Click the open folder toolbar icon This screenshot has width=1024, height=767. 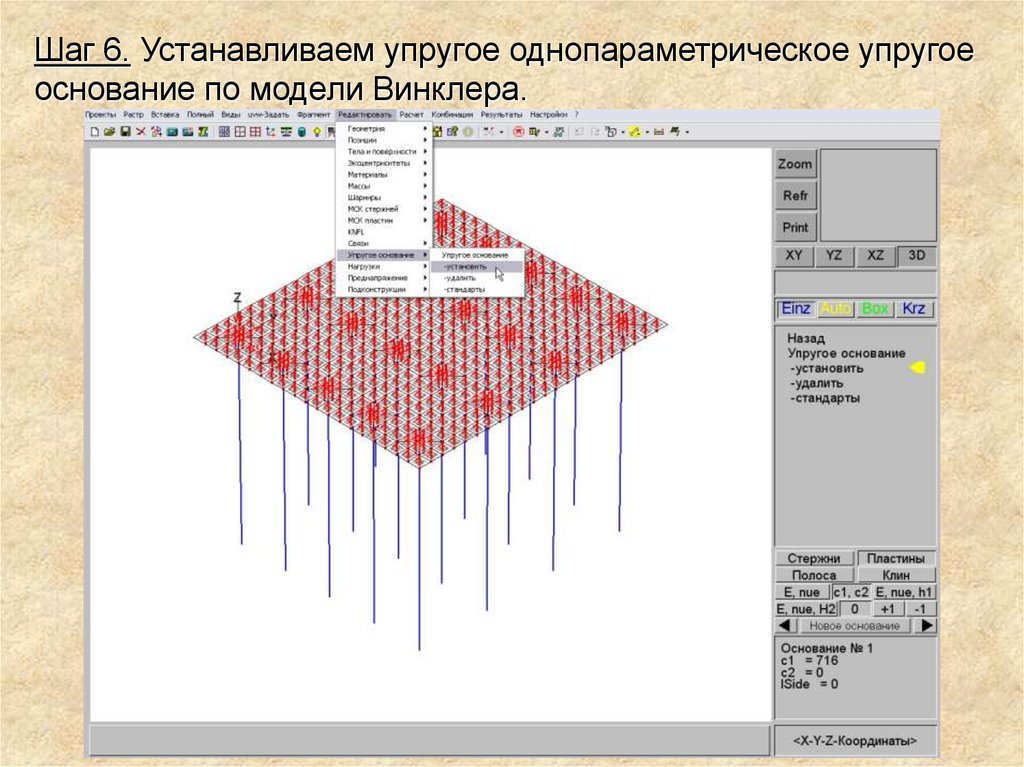point(109,132)
